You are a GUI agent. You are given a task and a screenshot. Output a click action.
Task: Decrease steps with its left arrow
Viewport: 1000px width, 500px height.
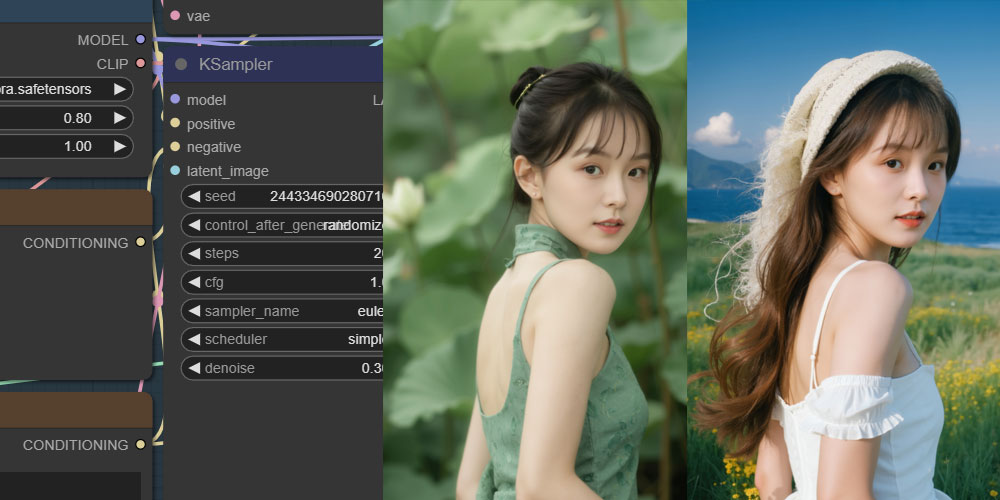[194, 253]
